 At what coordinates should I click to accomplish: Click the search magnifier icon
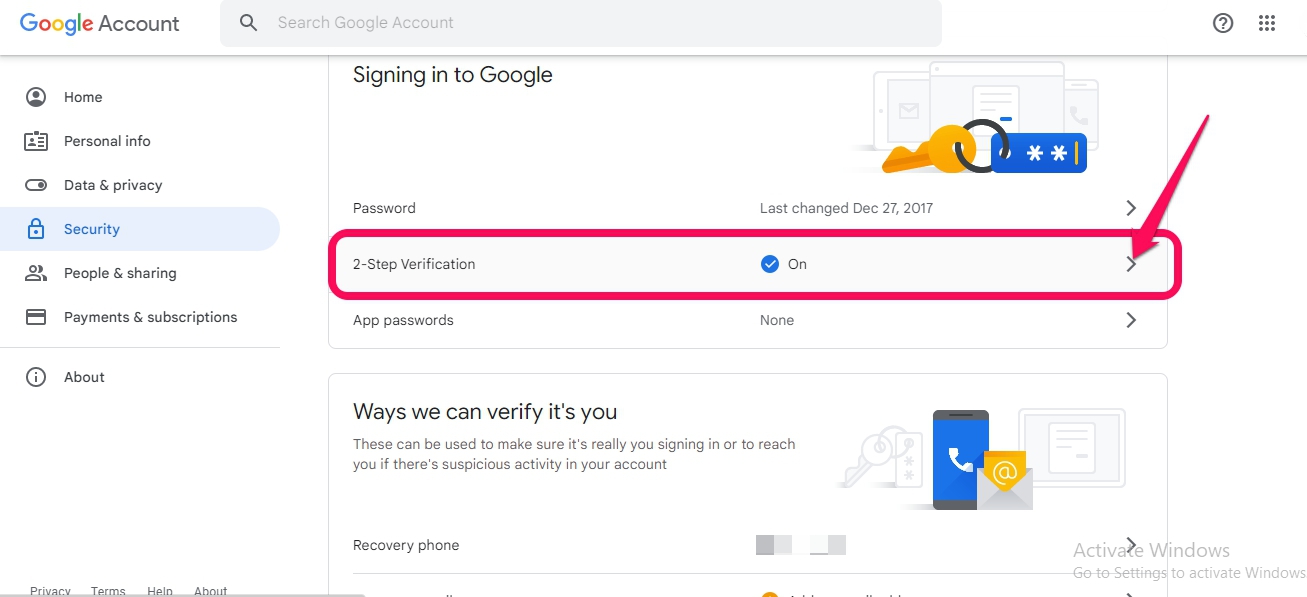[249, 22]
